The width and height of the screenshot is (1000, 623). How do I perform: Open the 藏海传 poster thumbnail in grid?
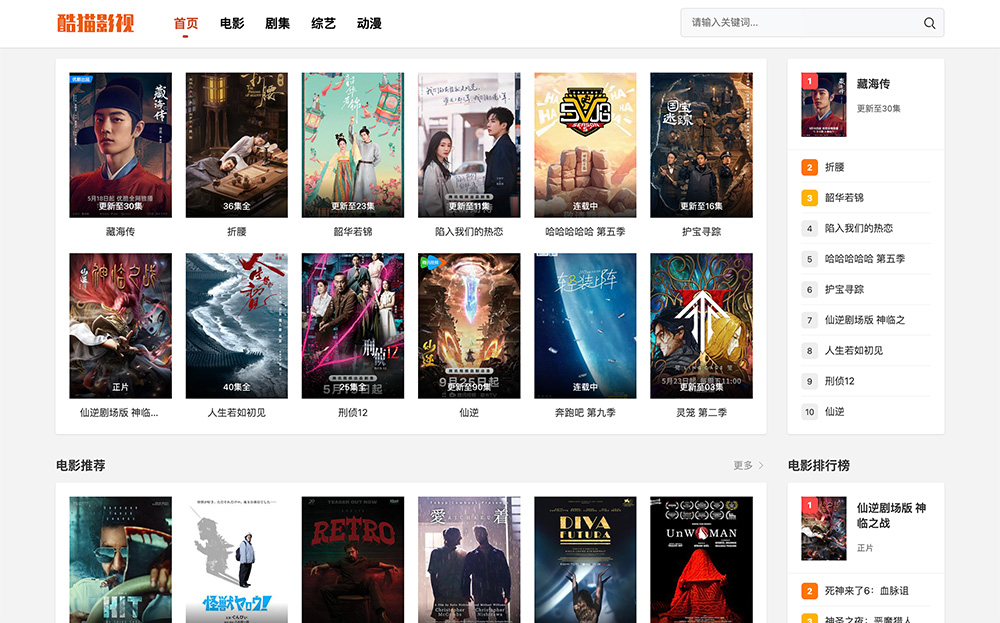tap(121, 145)
